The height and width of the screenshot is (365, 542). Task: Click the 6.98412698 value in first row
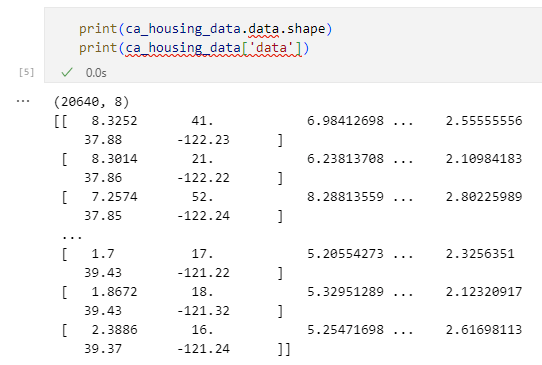[x=345, y=121]
